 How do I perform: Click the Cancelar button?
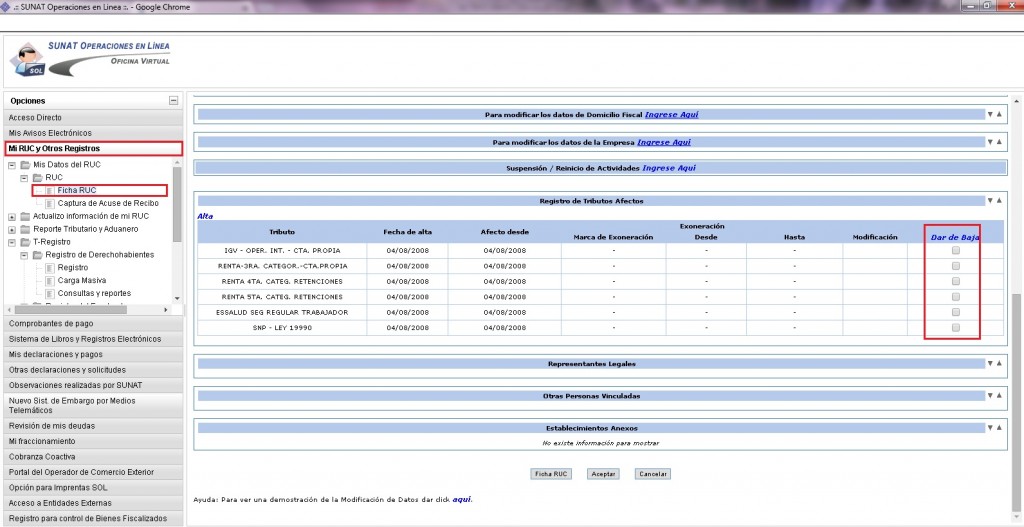tap(652, 474)
